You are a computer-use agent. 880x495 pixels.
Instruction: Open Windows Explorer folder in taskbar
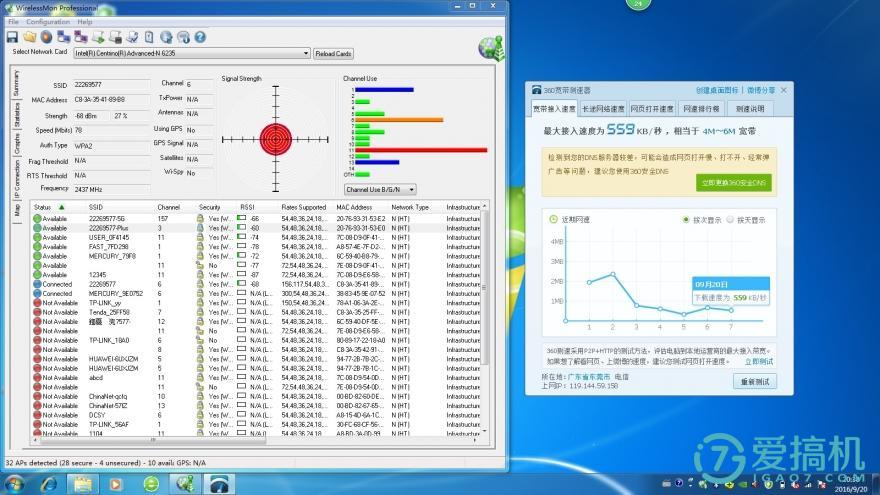(83, 484)
